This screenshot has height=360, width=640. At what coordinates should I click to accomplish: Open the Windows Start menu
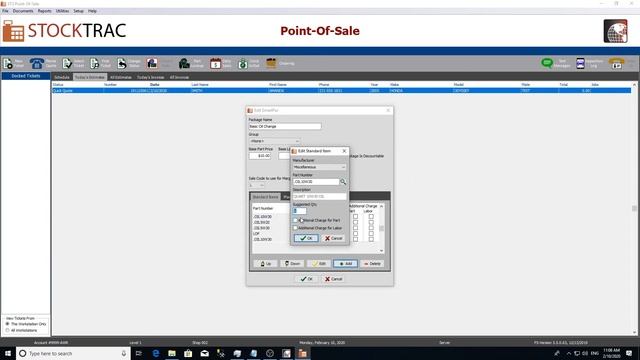8,353
